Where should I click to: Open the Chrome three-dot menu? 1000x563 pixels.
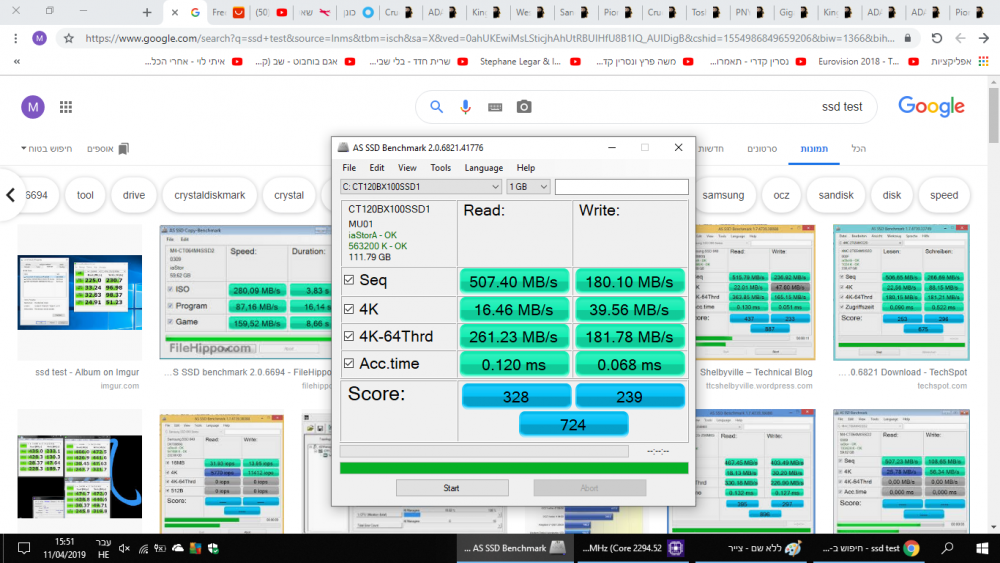[15, 38]
